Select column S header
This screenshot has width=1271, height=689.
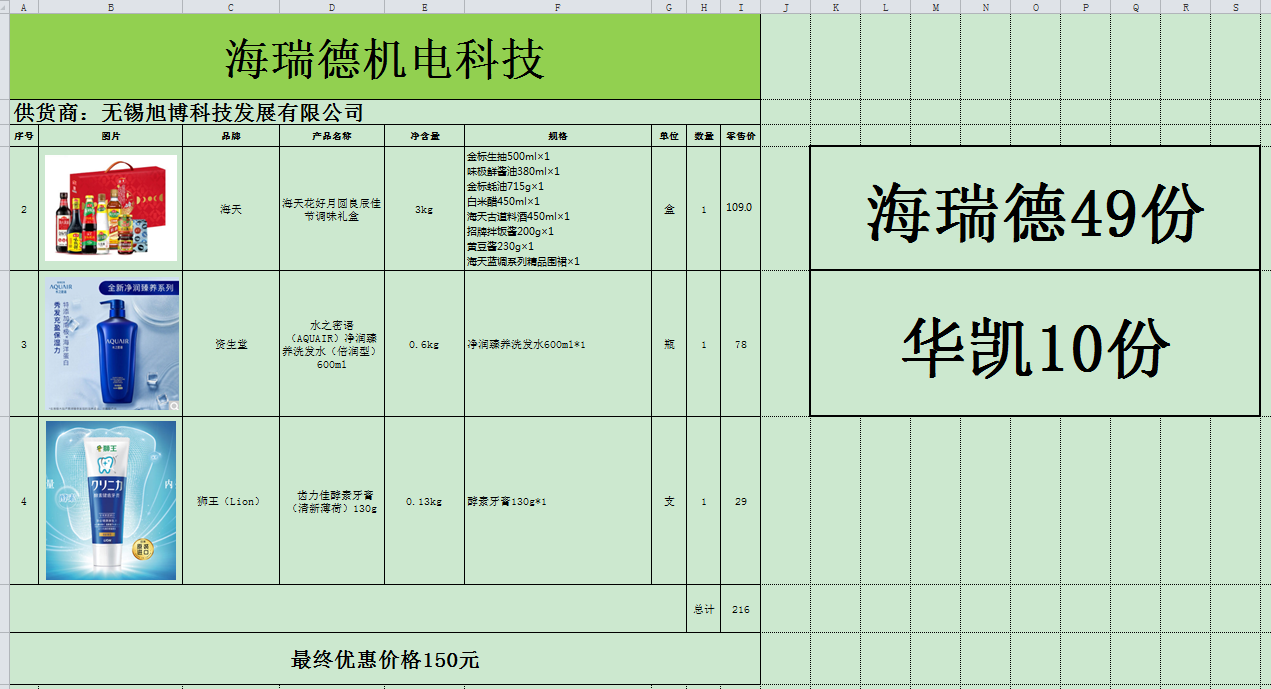pos(1236,7)
